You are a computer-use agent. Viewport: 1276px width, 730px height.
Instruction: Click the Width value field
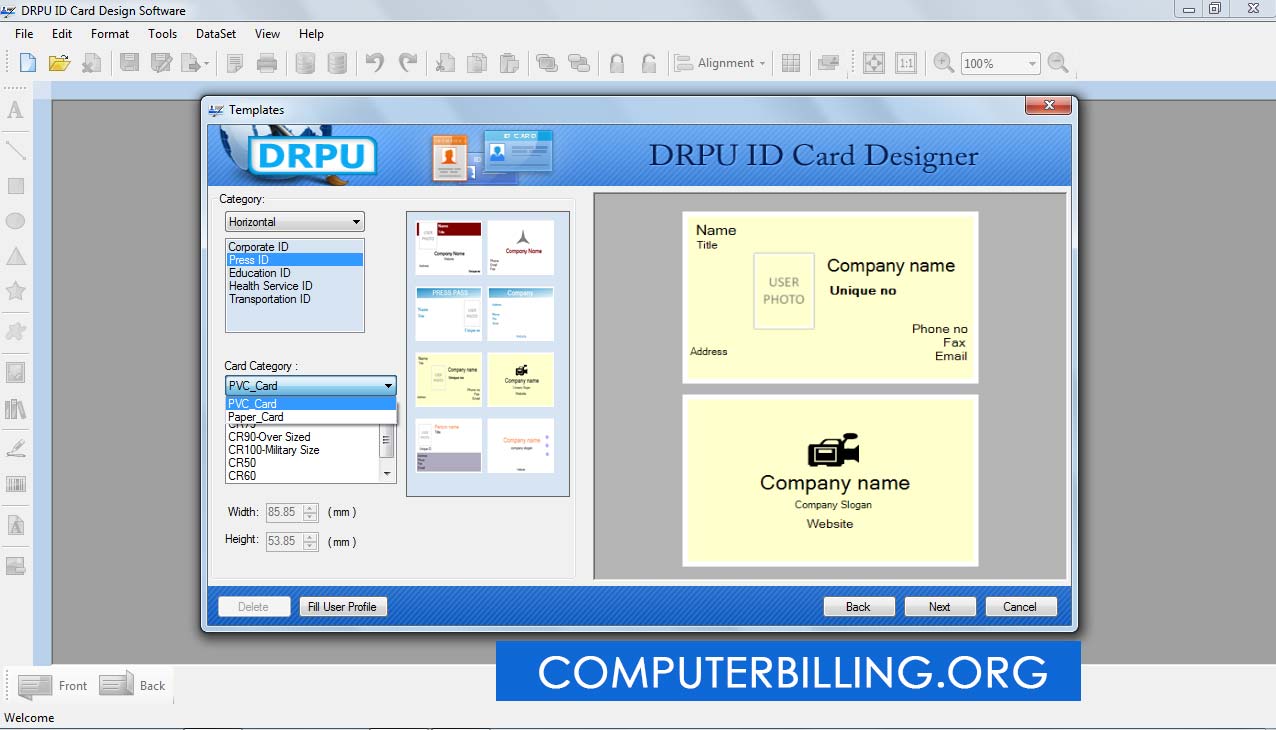283,512
